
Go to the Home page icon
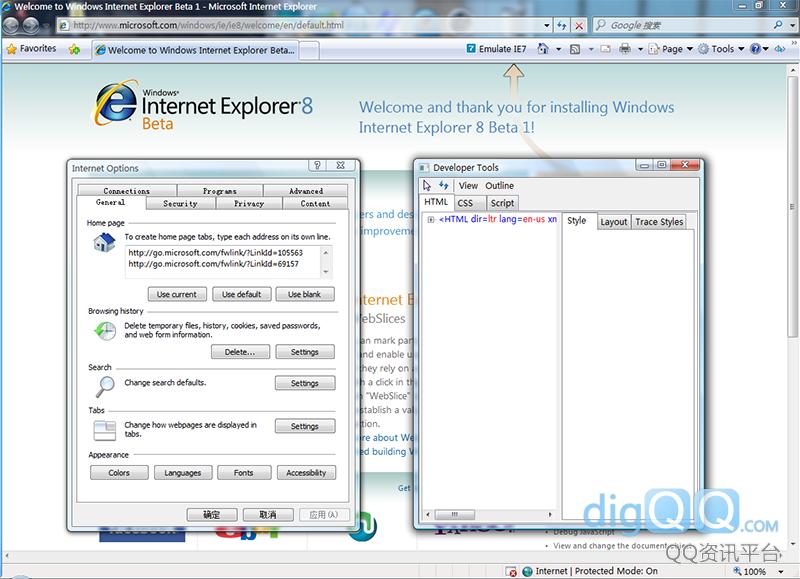pyautogui.click(x=543, y=49)
